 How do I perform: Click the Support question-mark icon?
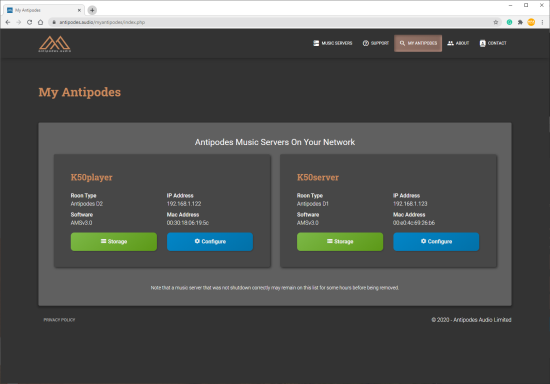coord(366,43)
